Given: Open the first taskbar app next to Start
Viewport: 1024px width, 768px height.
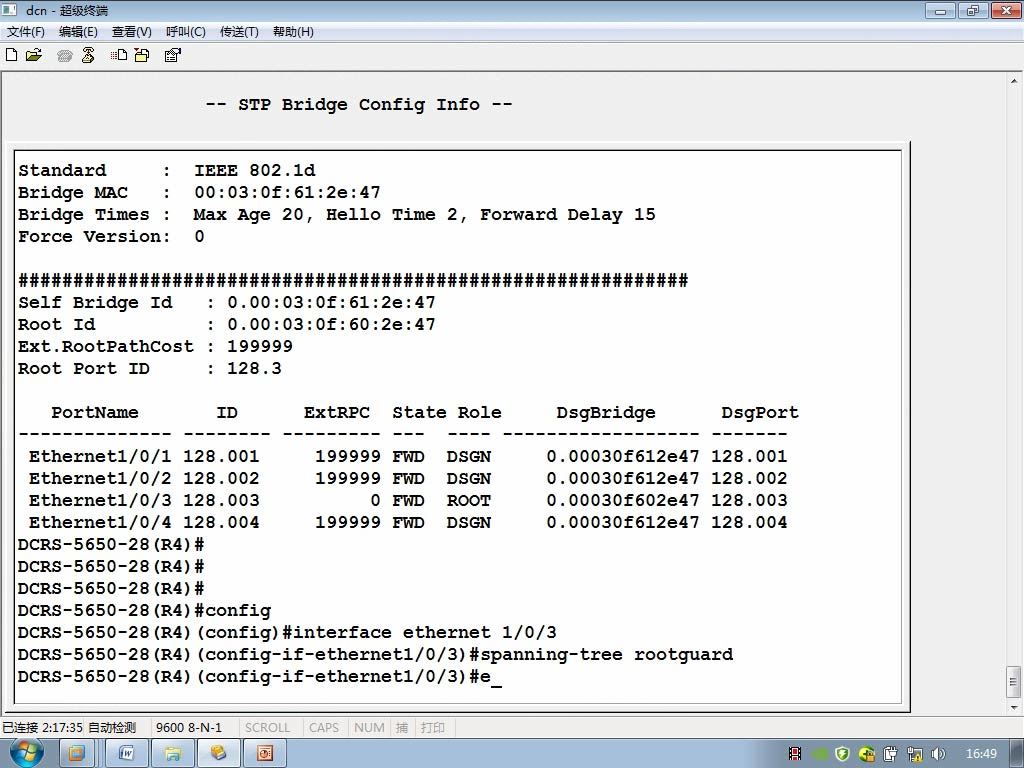Looking at the screenshot, I should 77,754.
